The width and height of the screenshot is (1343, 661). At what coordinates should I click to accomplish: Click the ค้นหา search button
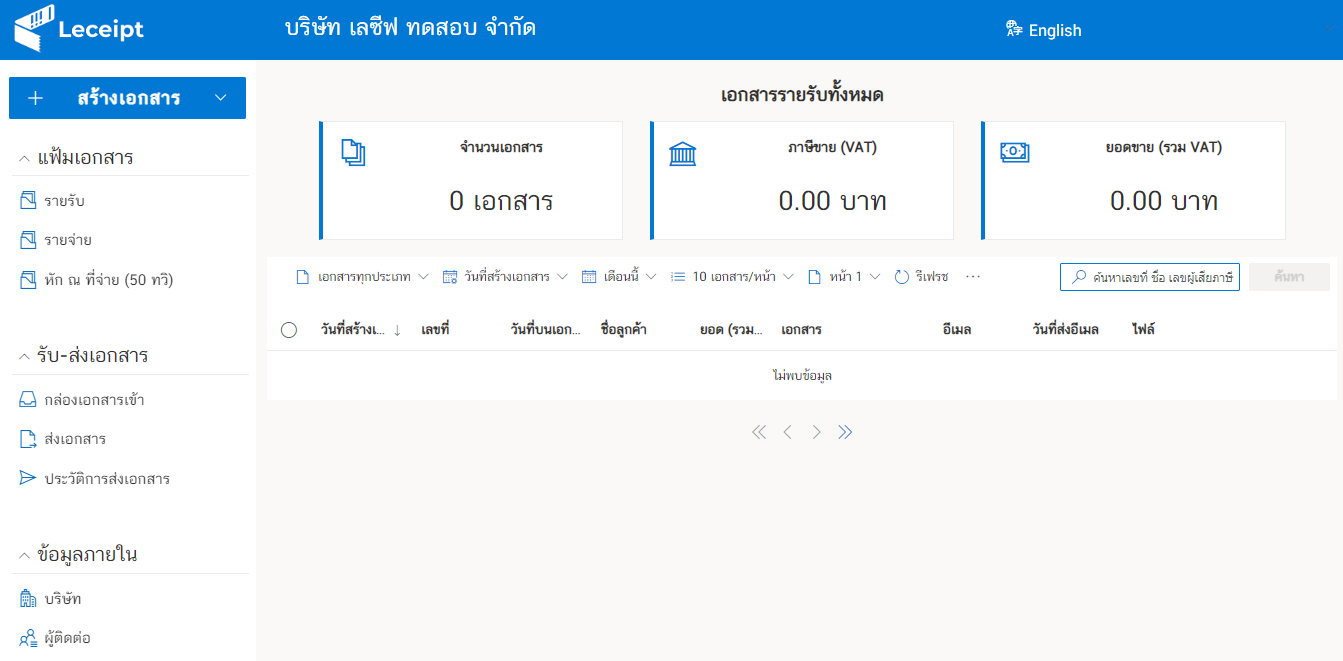coord(1289,276)
